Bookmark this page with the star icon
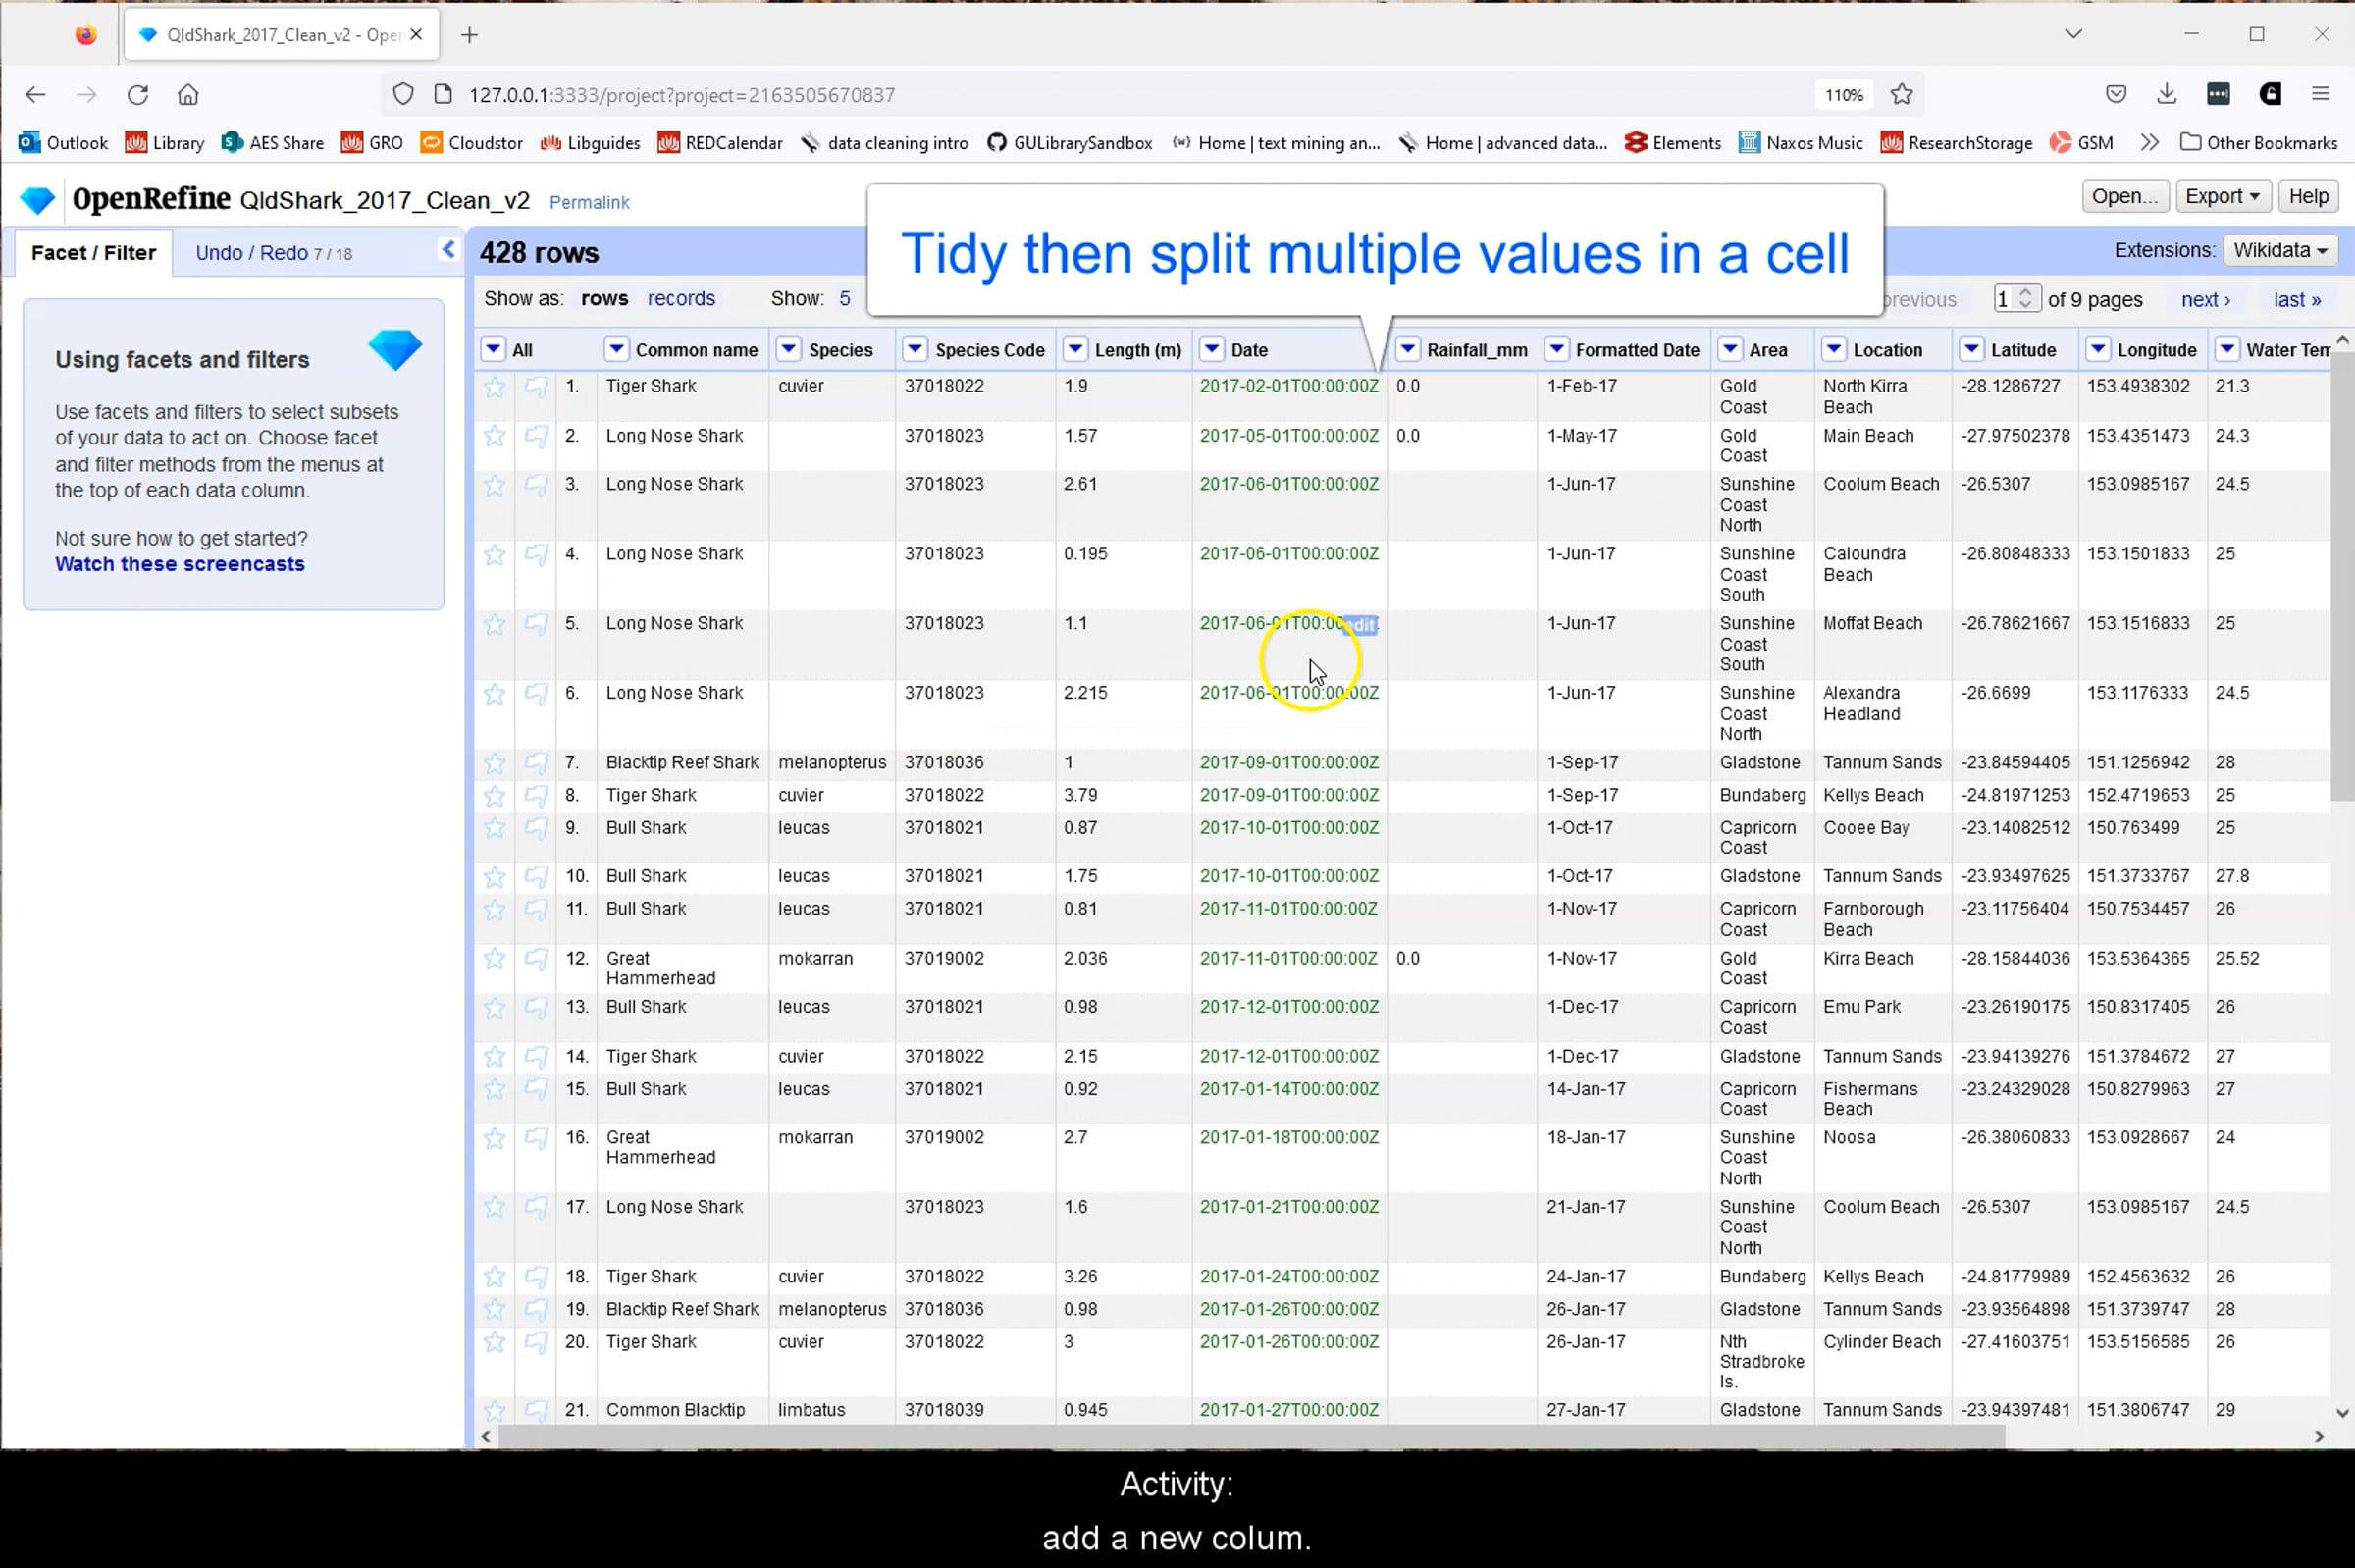Image resolution: width=2355 pixels, height=1568 pixels. click(x=1901, y=95)
